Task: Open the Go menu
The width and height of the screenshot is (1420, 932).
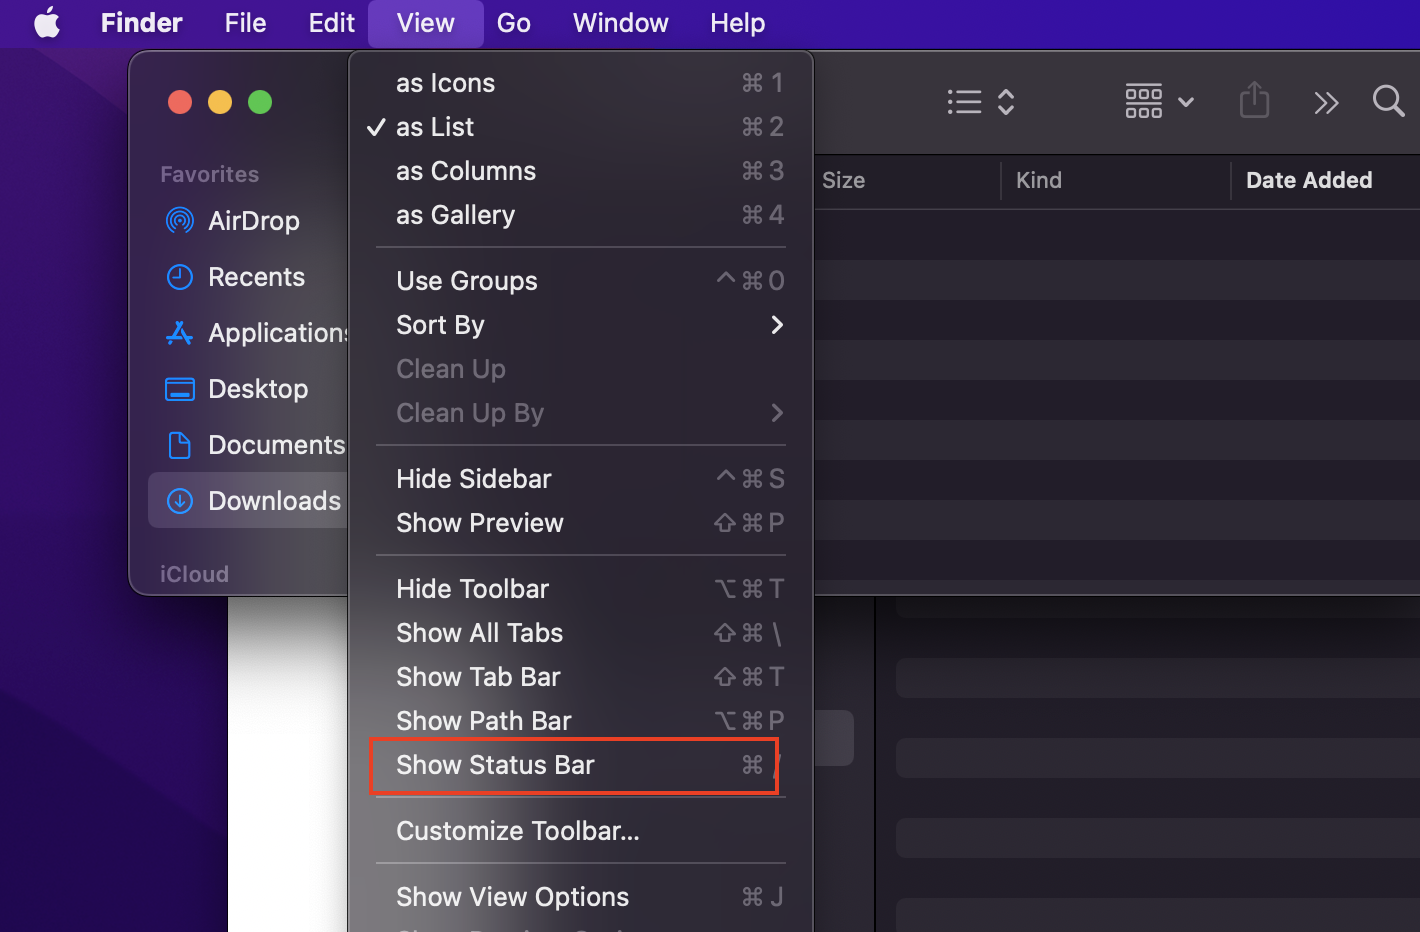Action: [513, 22]
